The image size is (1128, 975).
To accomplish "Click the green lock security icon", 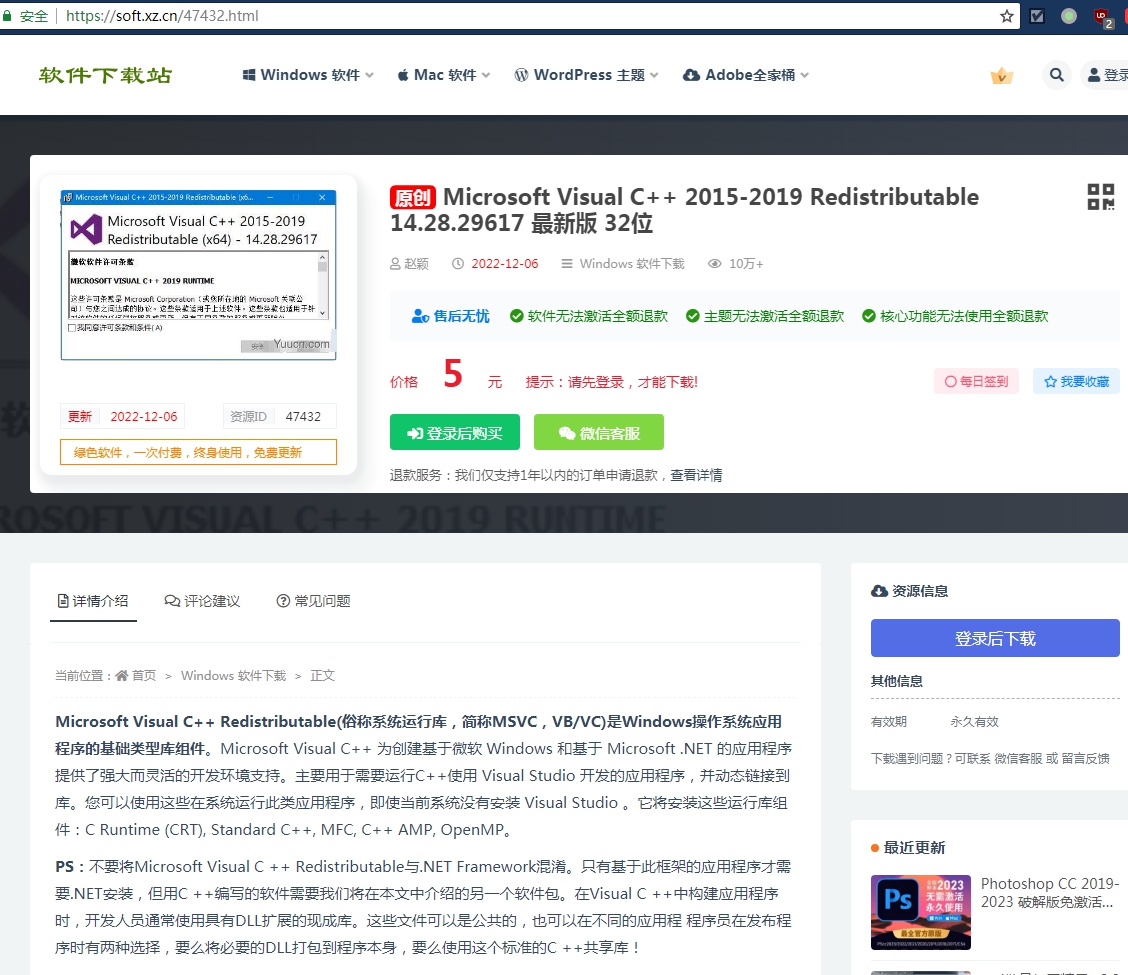I will pyautogui.click(x=7, y=15).
